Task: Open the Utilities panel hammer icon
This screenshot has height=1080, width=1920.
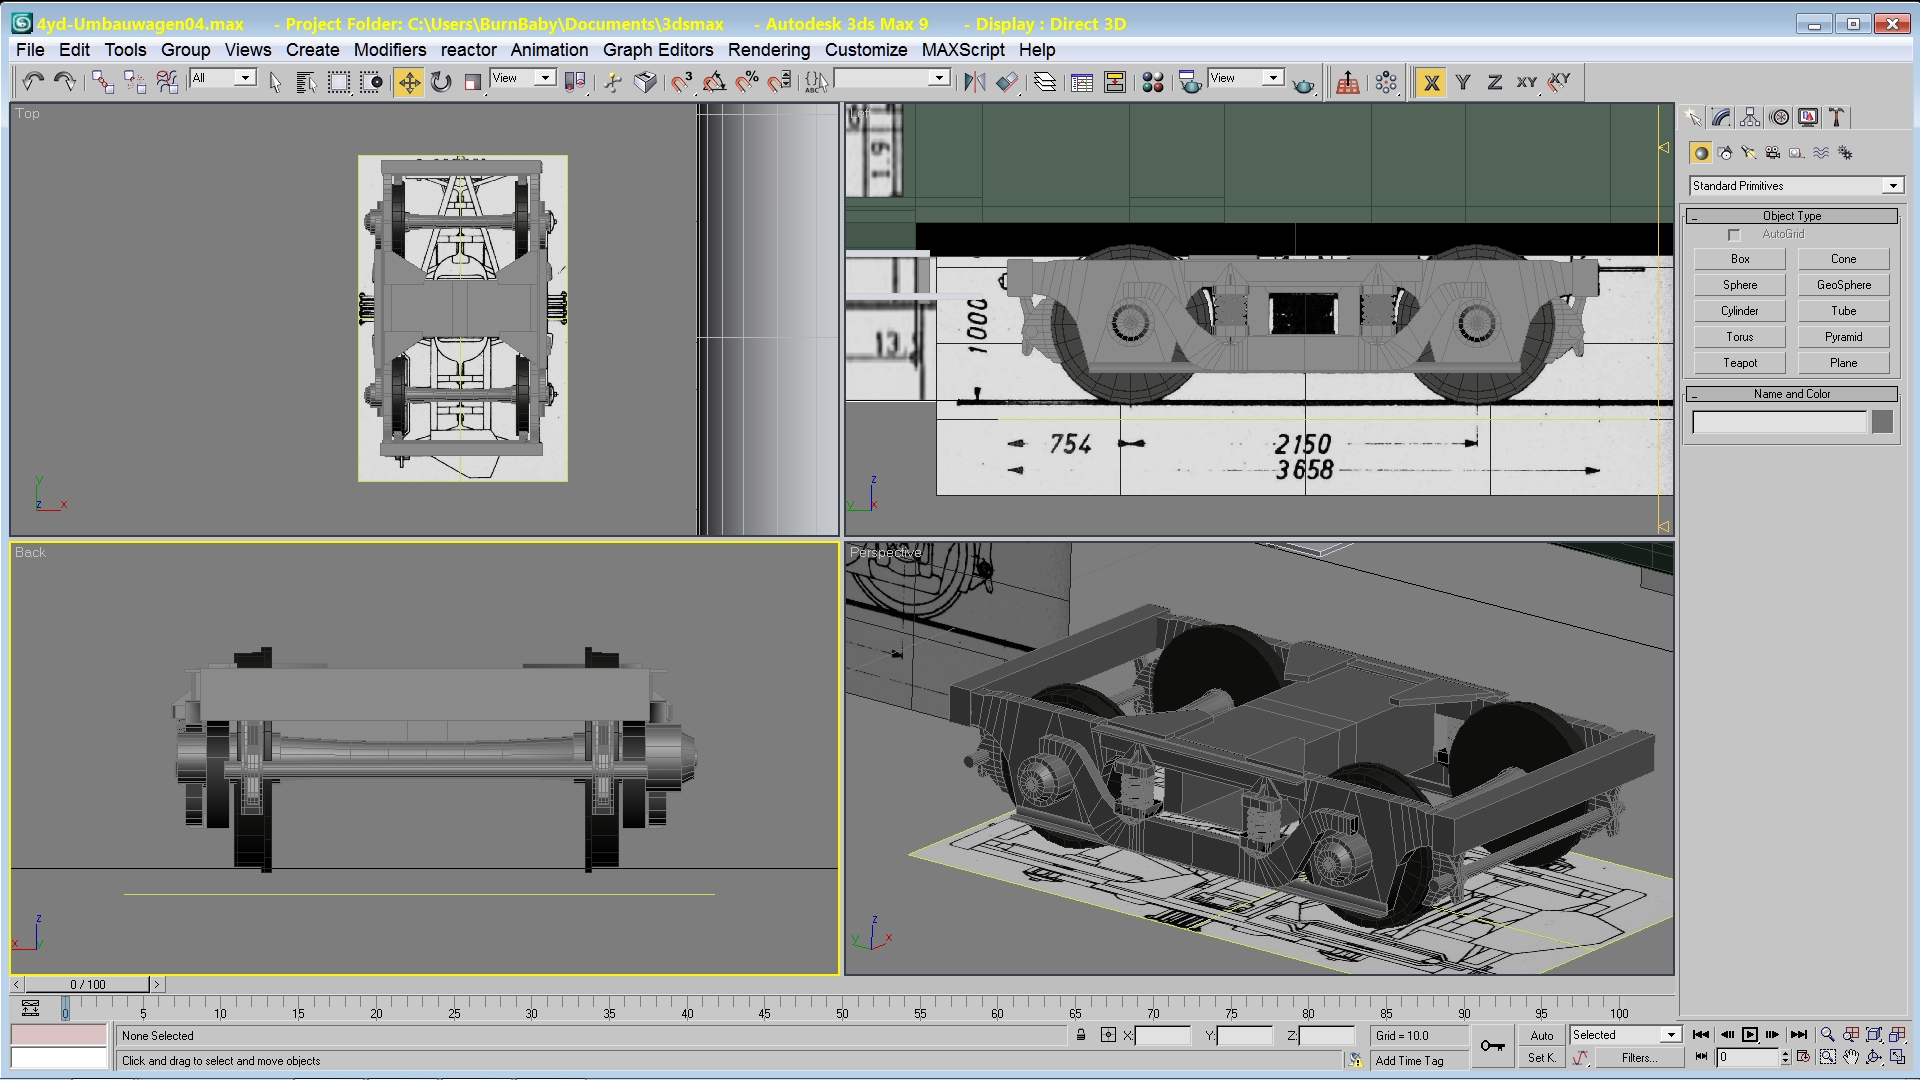Action: pos(1837,118)
